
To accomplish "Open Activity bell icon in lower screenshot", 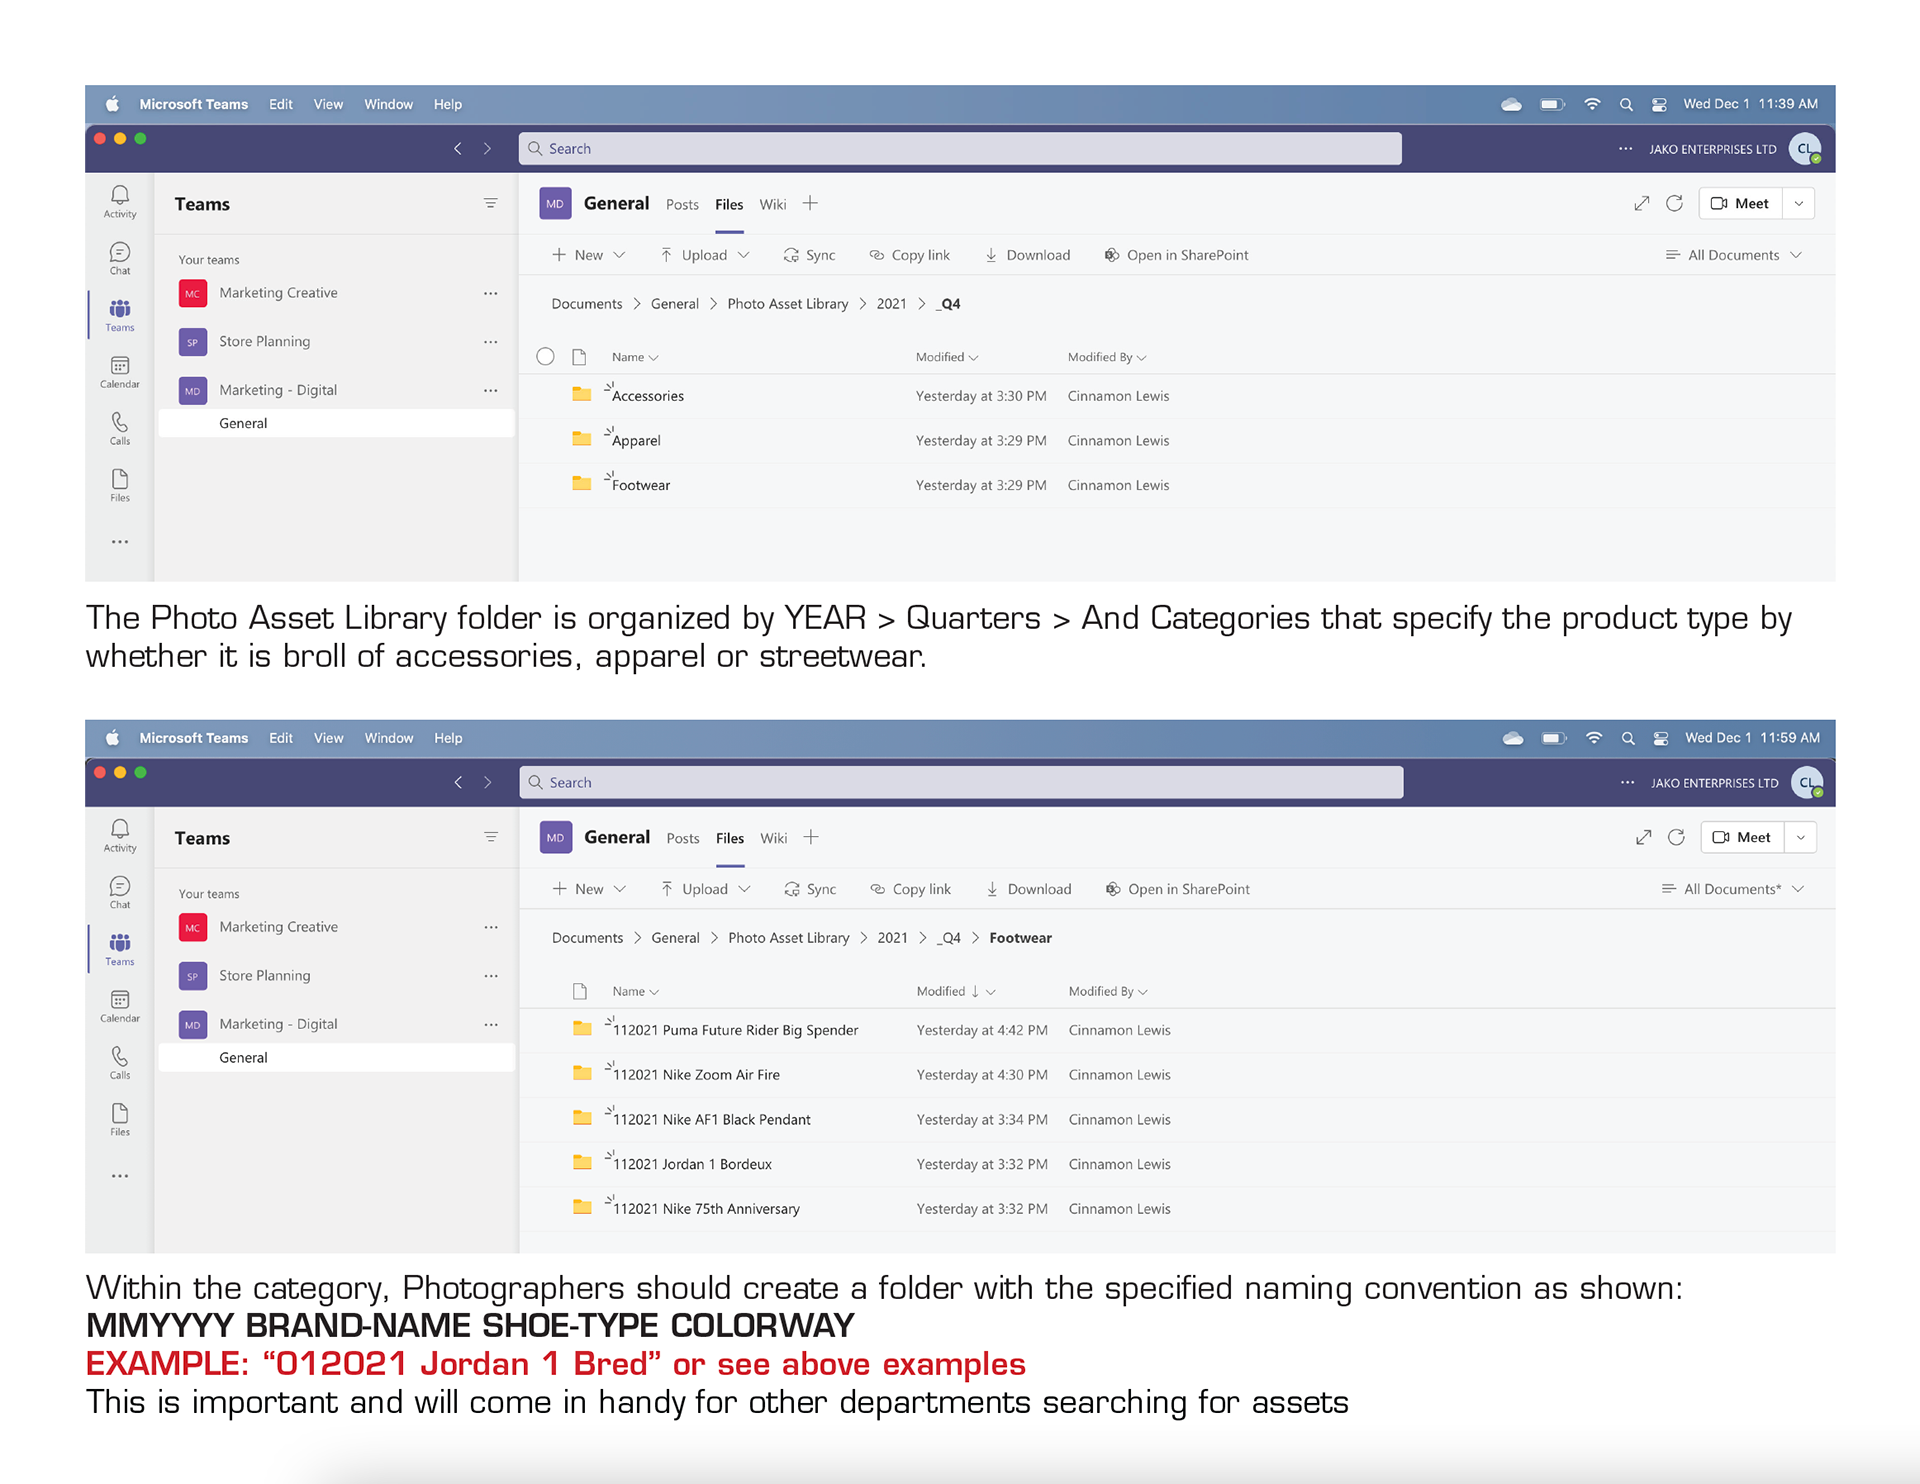I will (120, 834).
